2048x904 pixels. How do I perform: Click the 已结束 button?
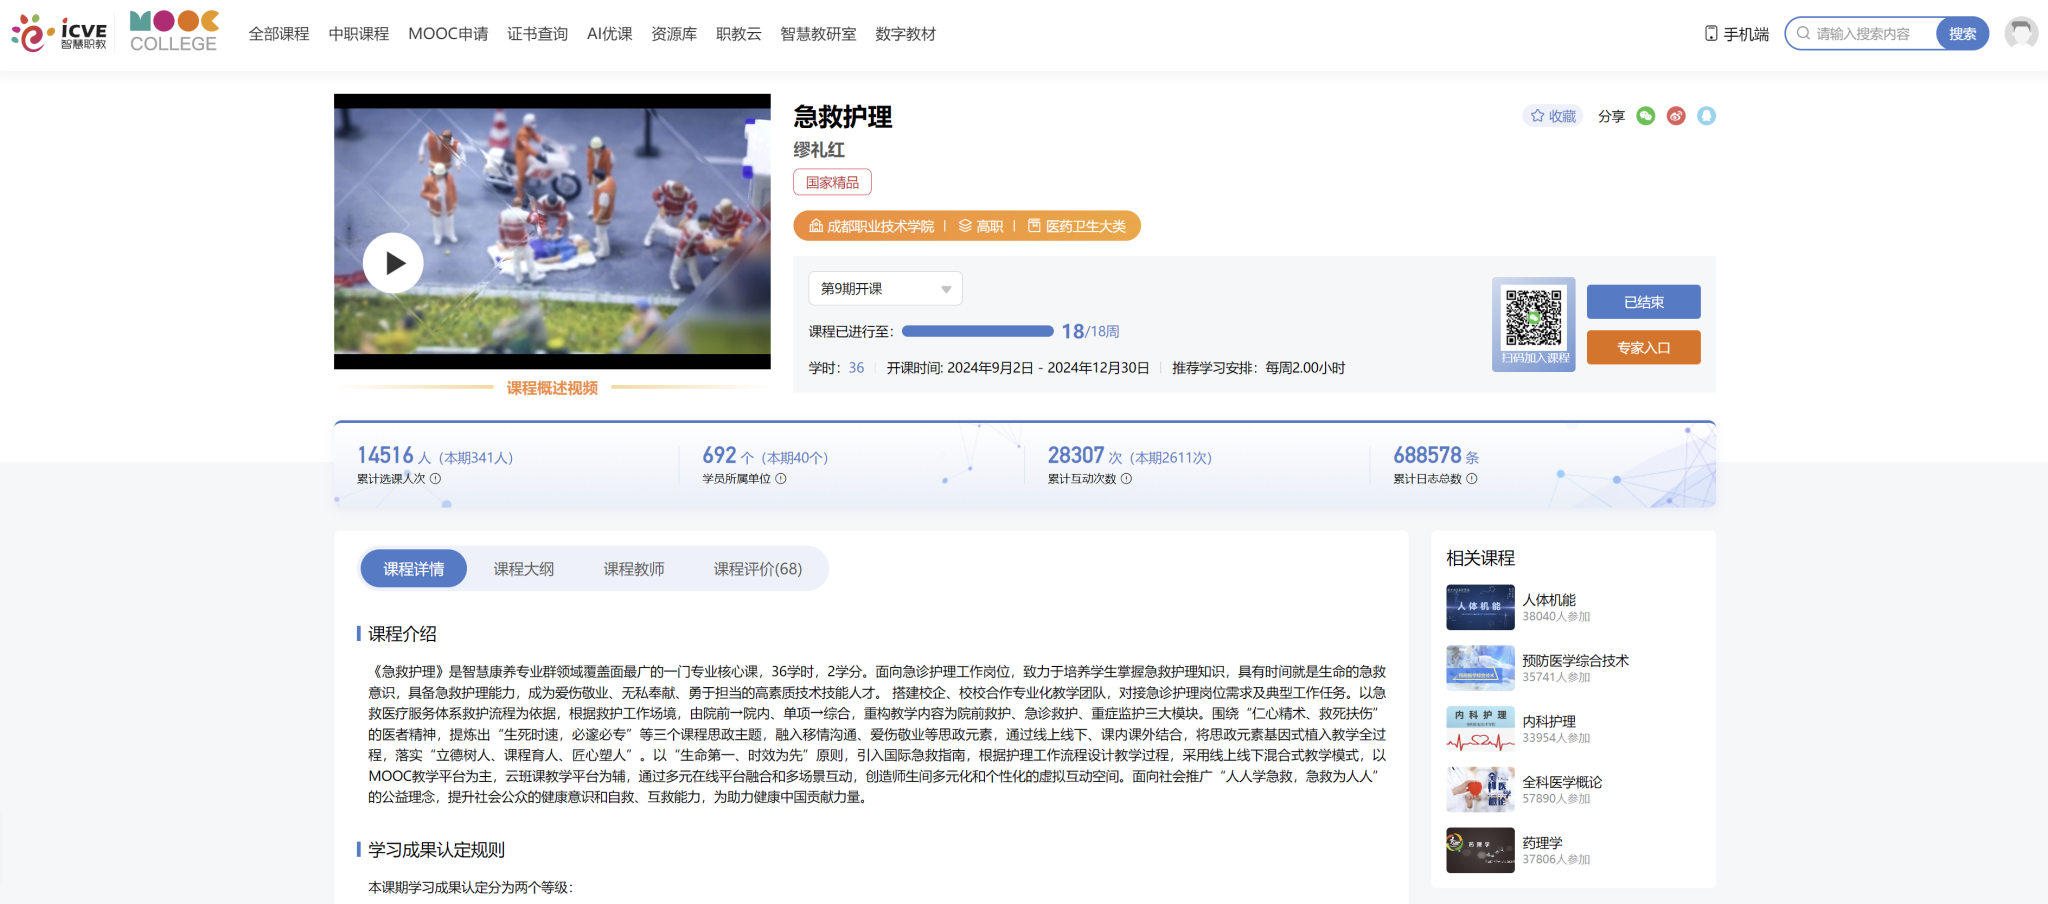point(1643,302)
